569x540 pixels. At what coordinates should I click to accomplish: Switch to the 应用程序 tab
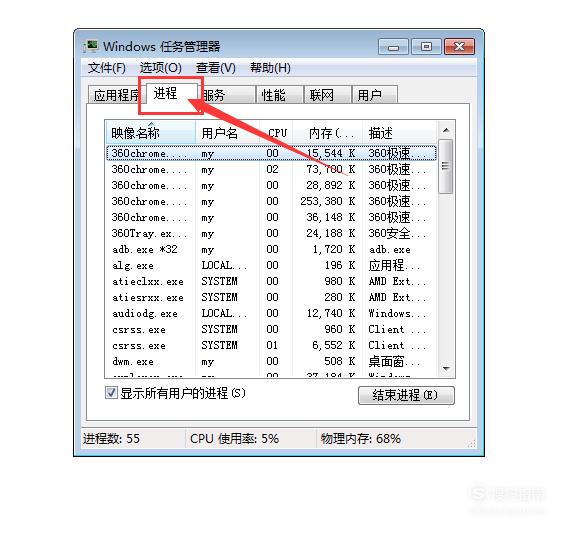point(117,95)
